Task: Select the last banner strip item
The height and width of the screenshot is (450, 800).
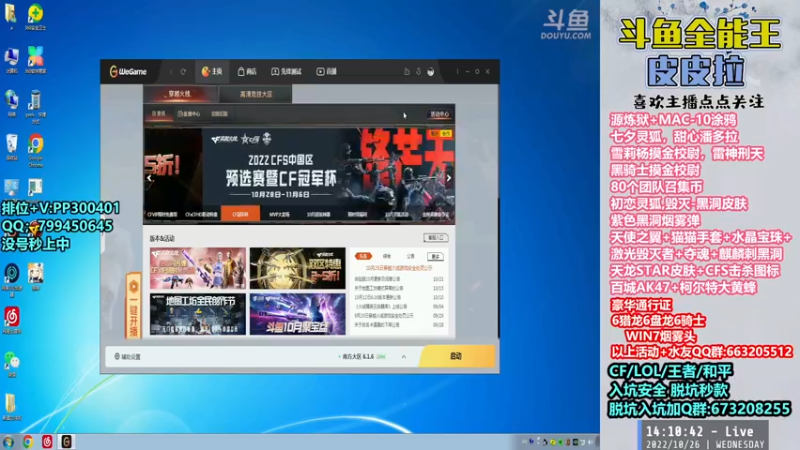Action: click(x=435, y=214)
